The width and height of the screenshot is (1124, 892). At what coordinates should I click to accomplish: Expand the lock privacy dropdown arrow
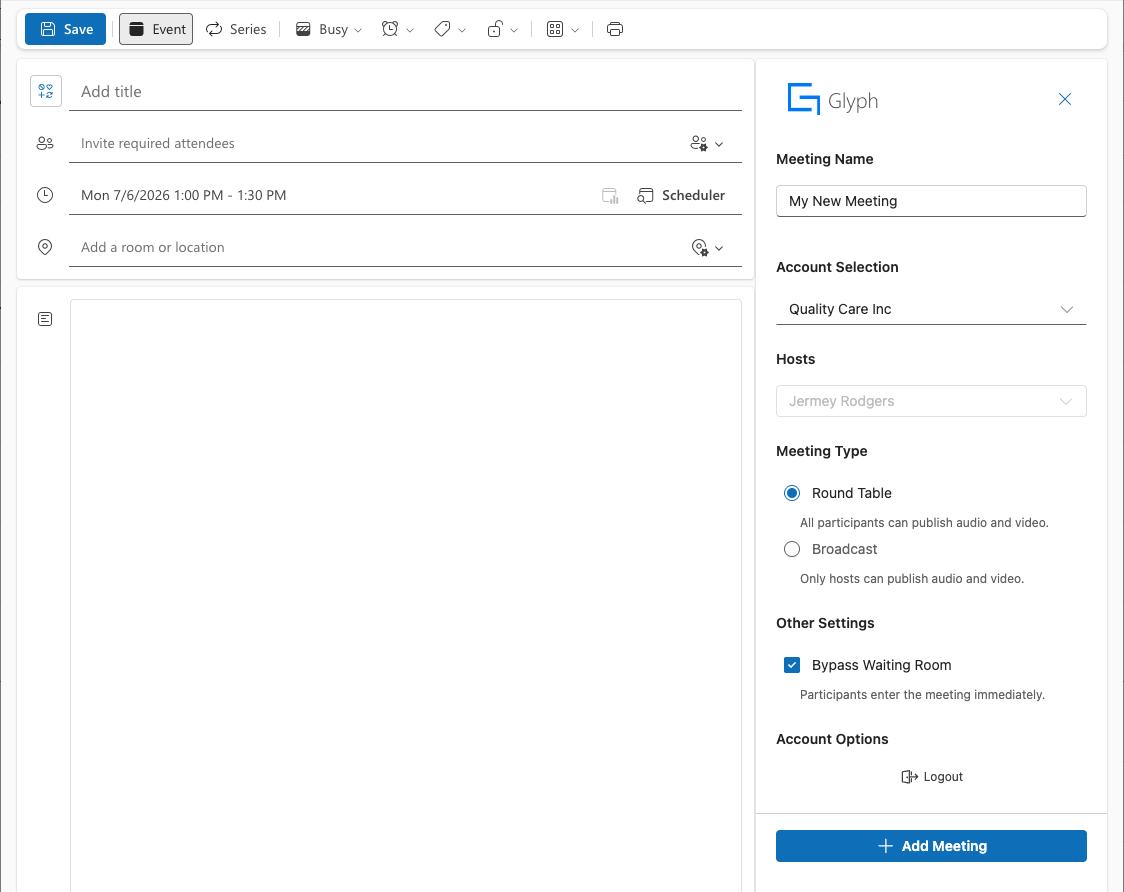(514, 30)
